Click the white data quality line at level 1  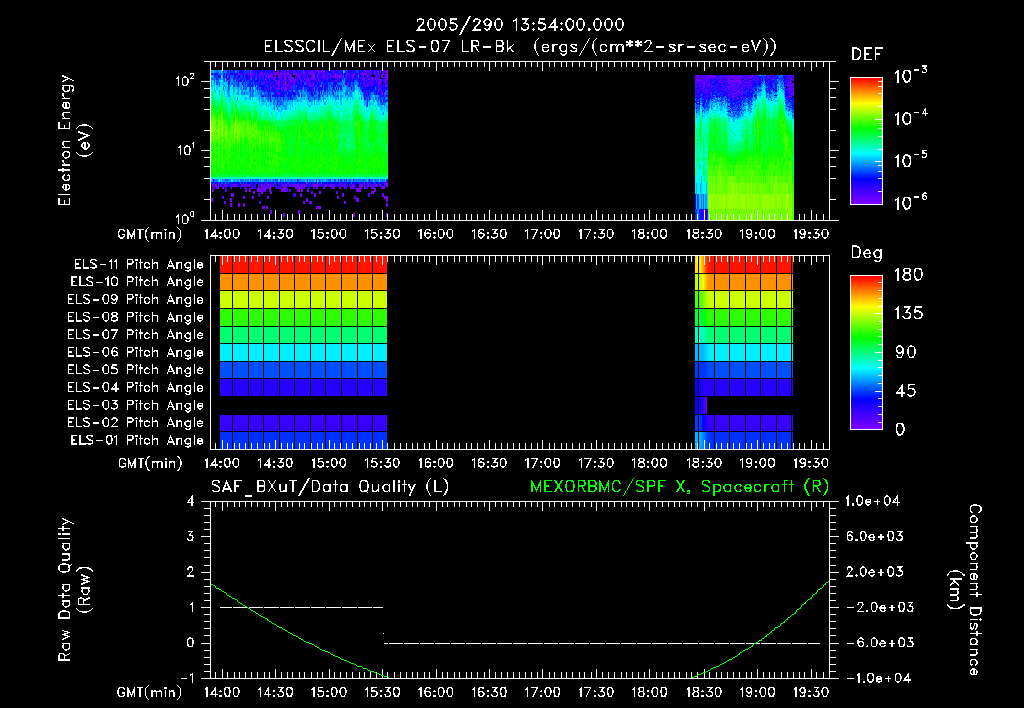(302, 607)
